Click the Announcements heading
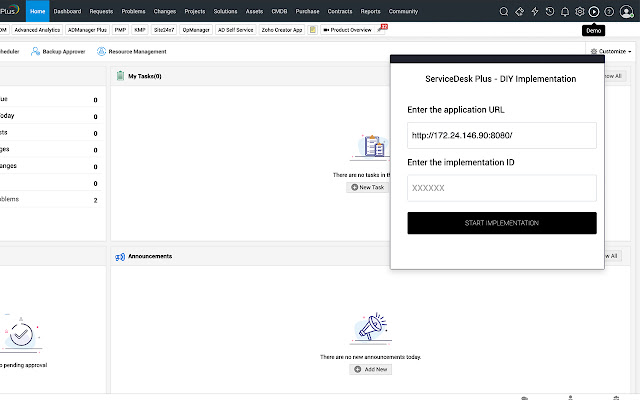This screenshot has width=640, height=400. [x=150, y=256]
